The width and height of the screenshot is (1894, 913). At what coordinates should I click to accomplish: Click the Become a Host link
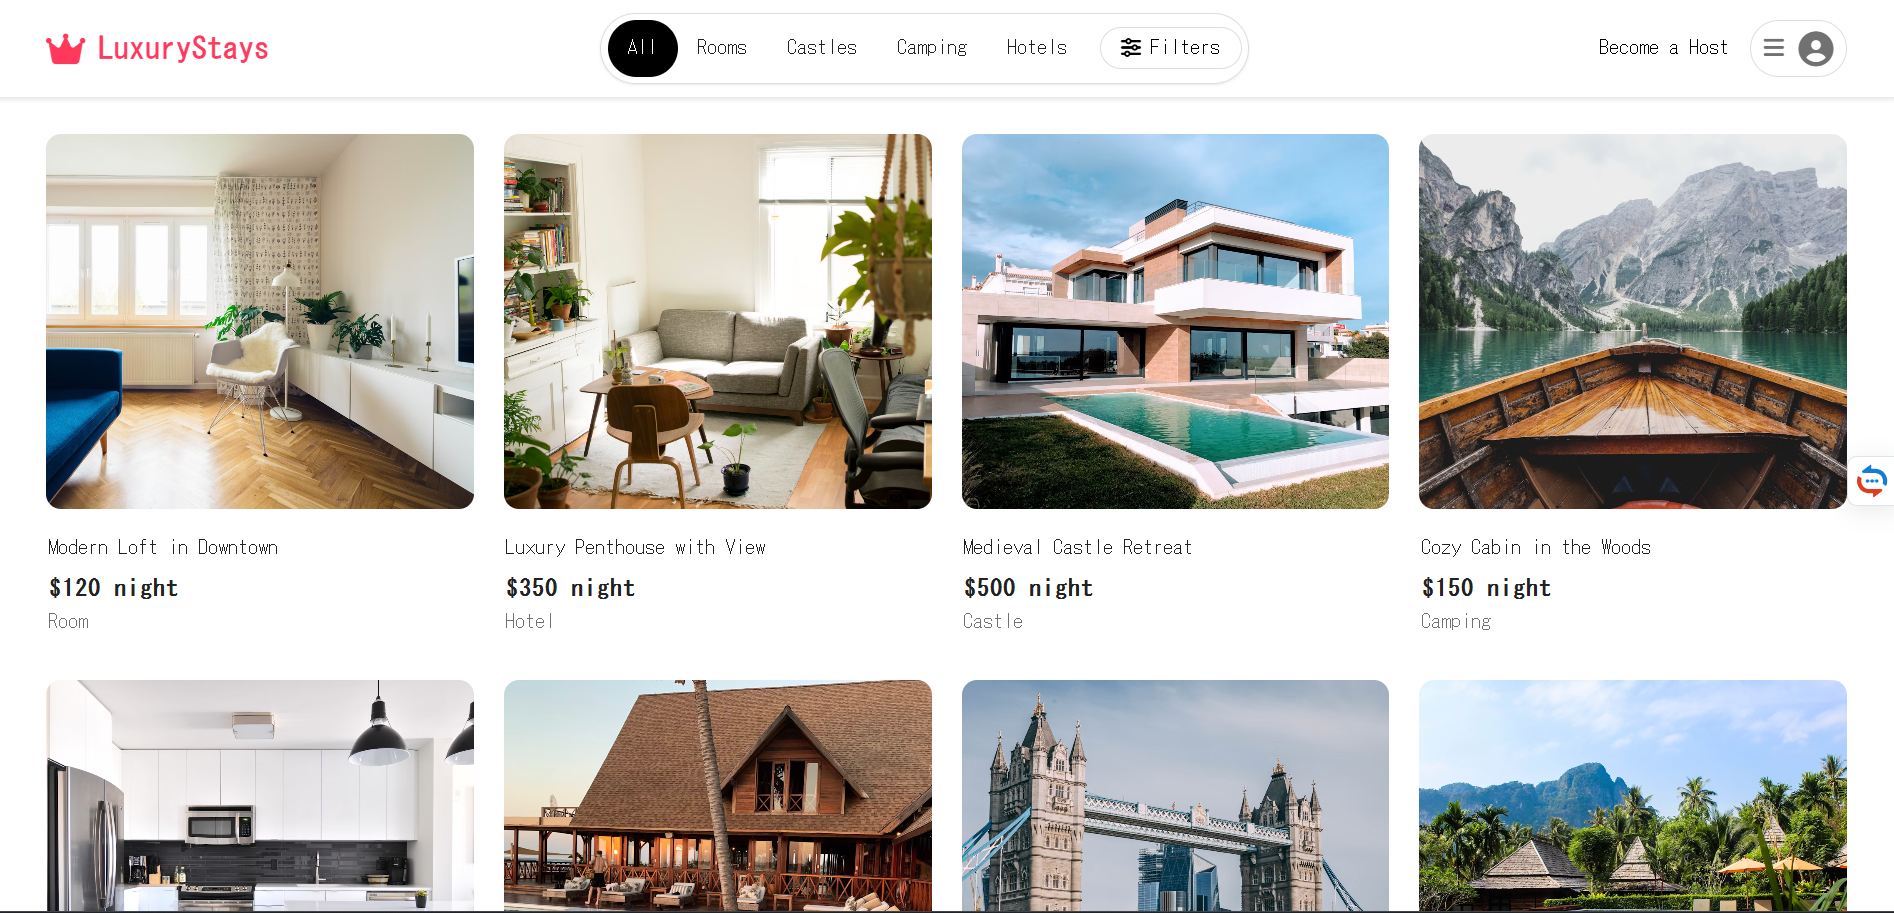tap(1663, 48)
